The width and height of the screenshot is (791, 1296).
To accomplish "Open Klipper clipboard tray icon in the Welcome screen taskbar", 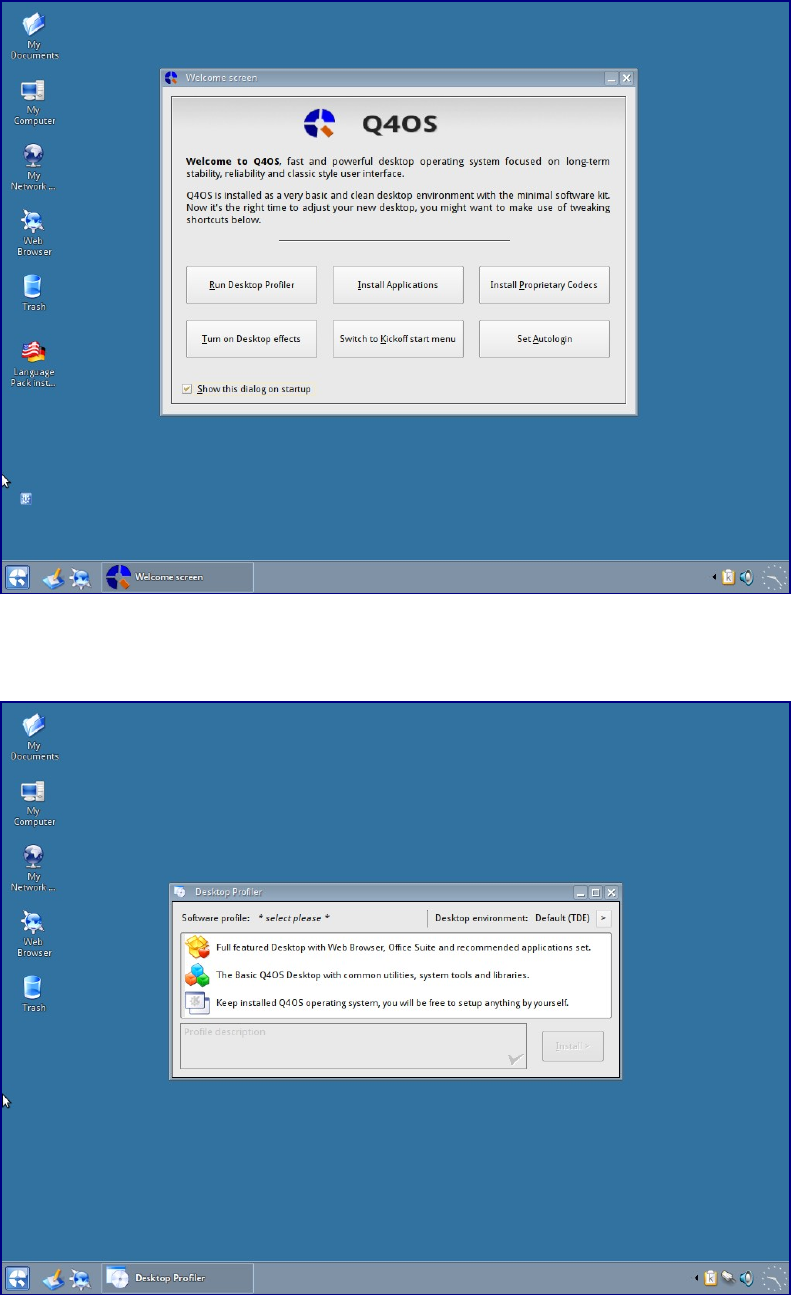I will tap(728, 577).
